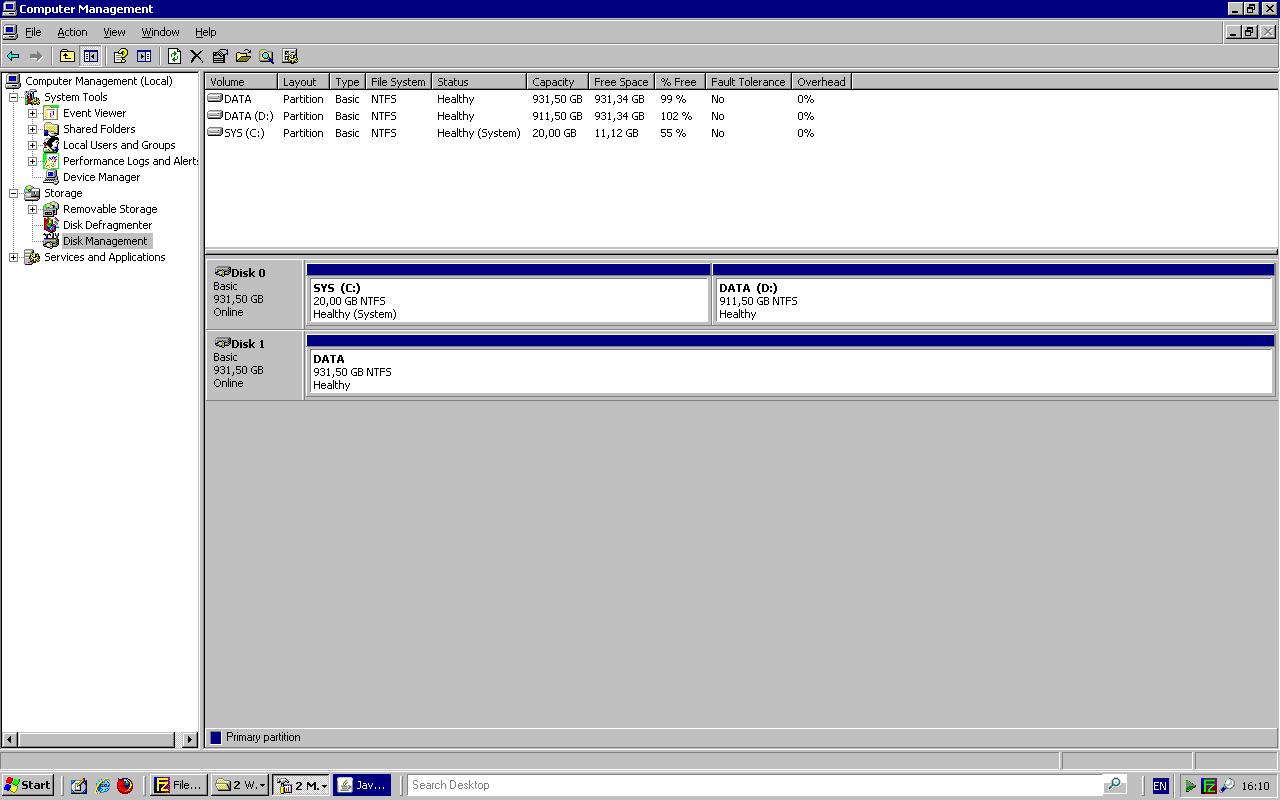Open the File menu
Viewport: 1280px width, 800px height.
[x=33, y=32]
